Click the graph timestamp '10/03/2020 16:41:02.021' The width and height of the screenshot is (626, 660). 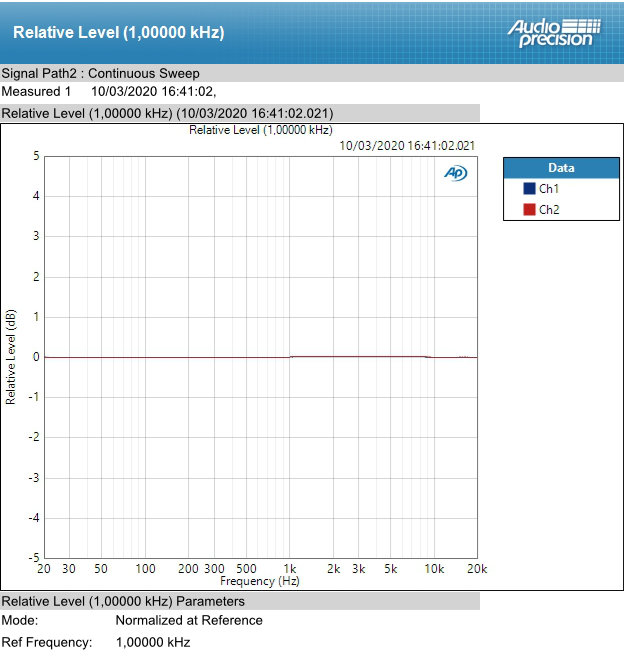click(407, 146)
